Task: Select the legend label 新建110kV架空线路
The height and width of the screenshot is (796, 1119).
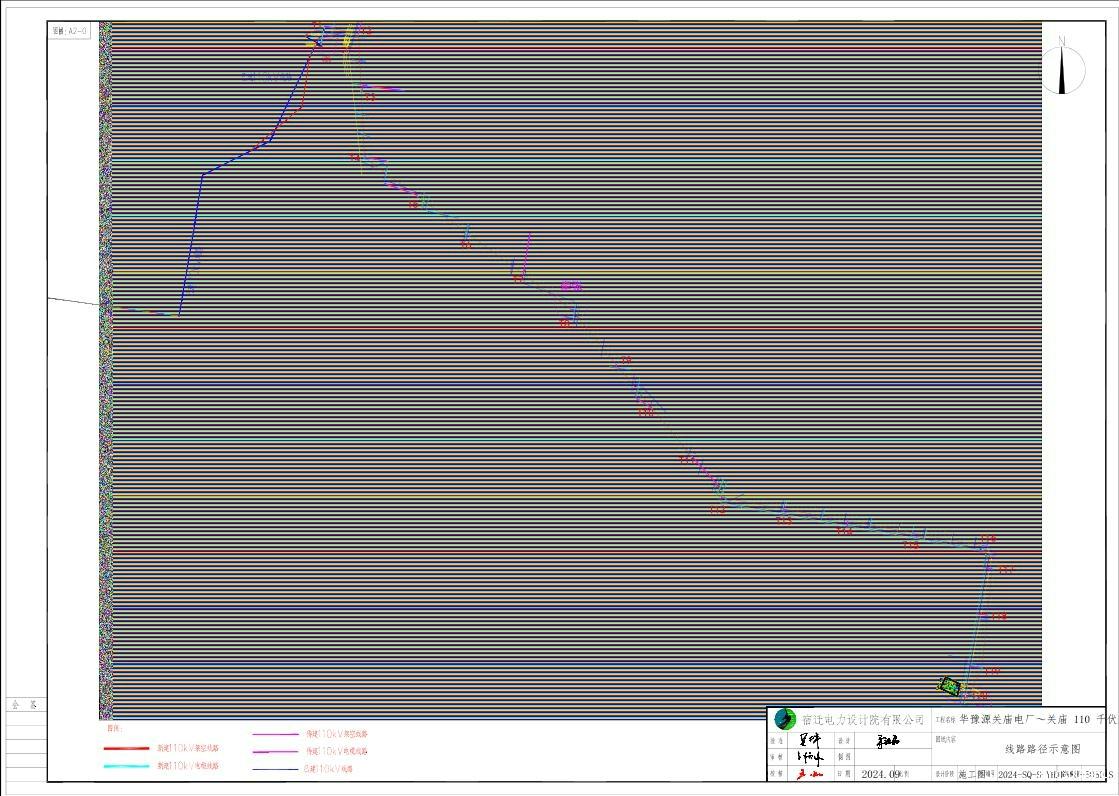Action: 188,748
